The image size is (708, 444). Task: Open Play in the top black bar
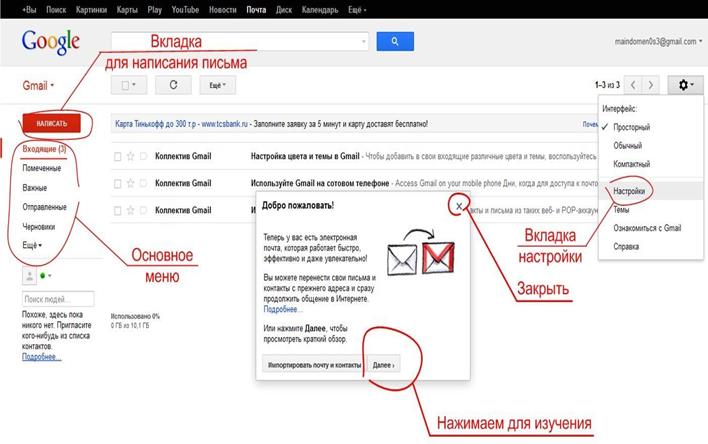coord(154,9)
